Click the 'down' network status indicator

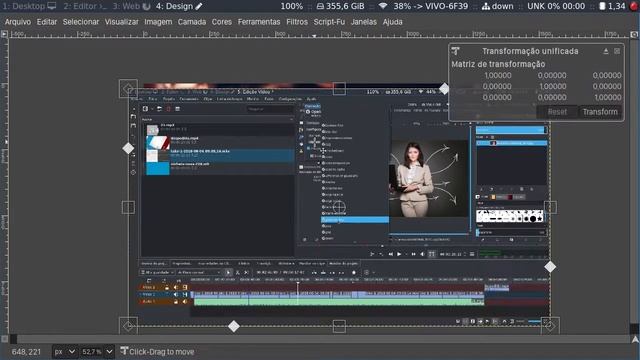[498, 6]
